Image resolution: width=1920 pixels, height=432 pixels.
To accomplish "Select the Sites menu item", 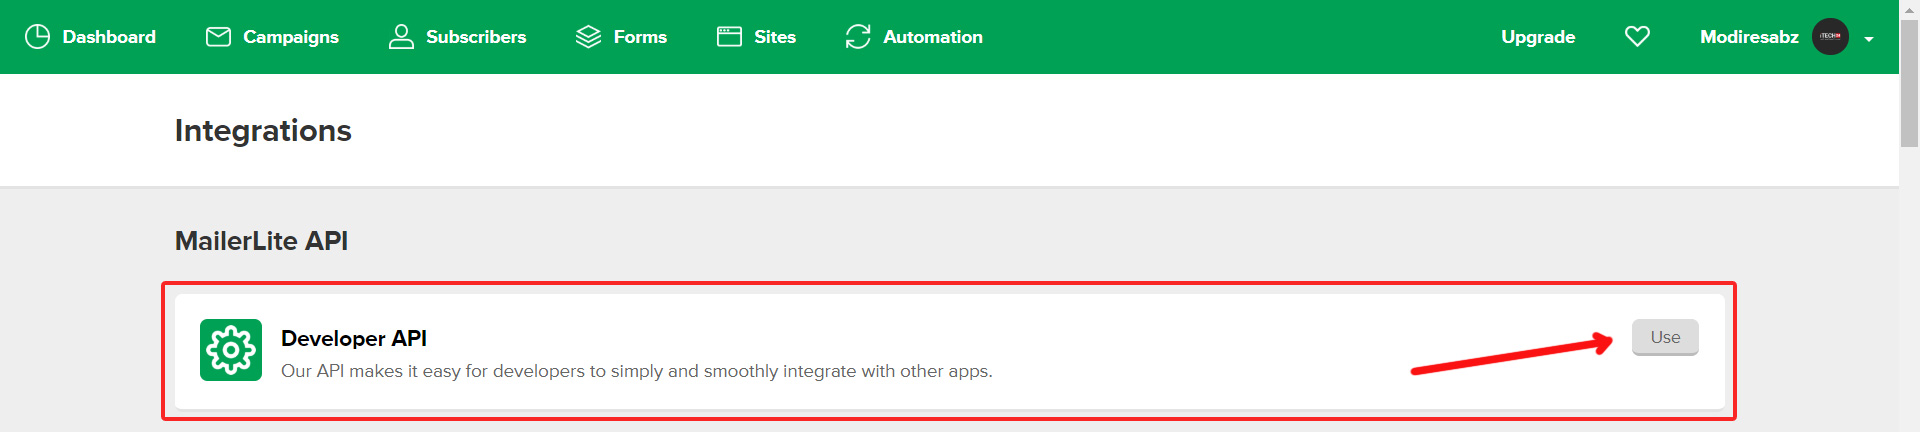I will pos(756,37).
